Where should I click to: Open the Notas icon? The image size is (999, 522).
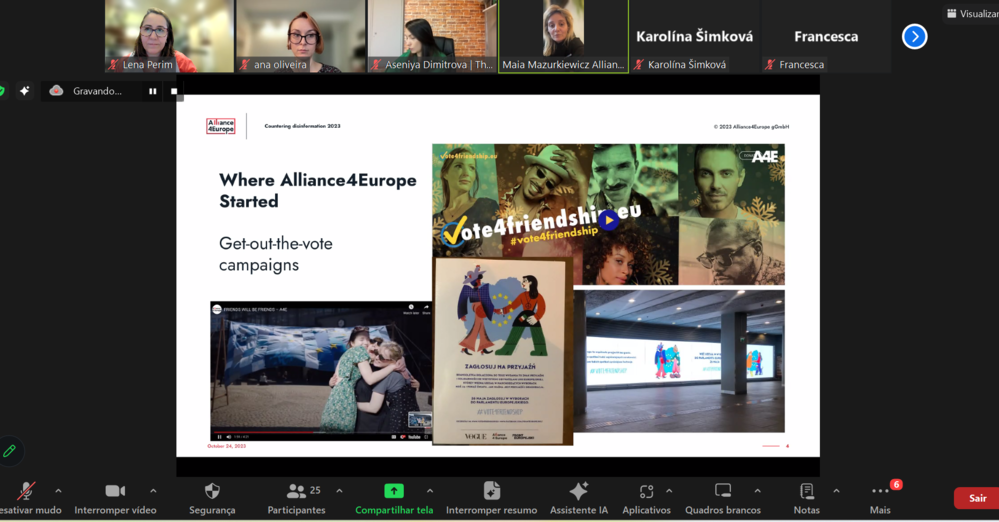pyautogui.click(x=807, y=491)
